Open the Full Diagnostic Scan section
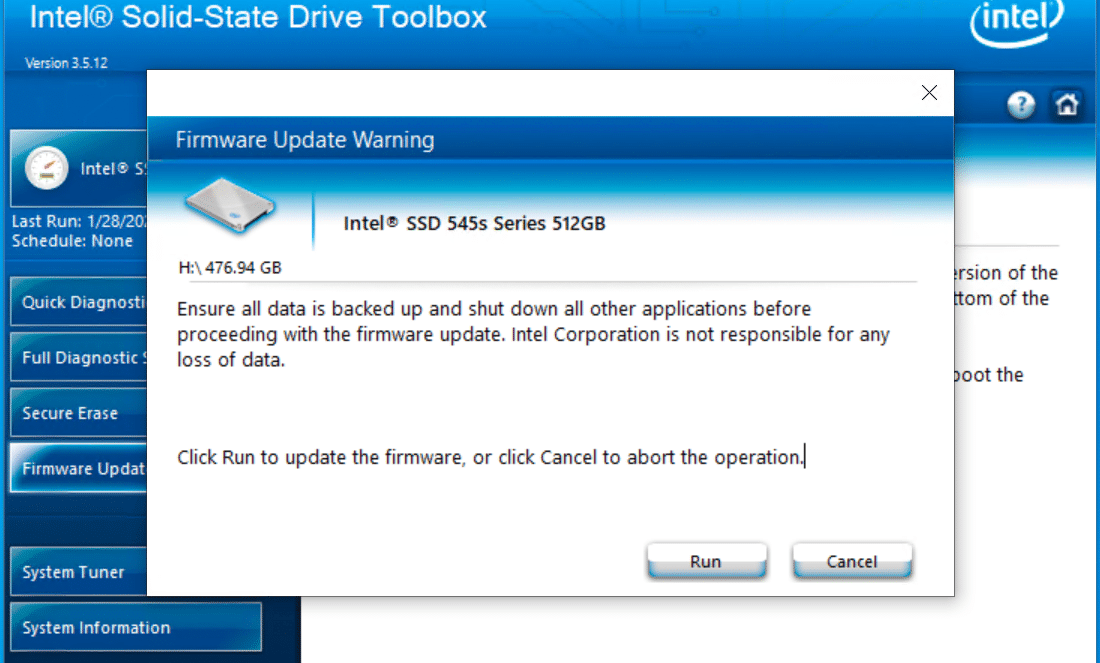Image resolution: width=1100 pixels, height=663 pixels. pyautogui.click(x=79, y=357)
